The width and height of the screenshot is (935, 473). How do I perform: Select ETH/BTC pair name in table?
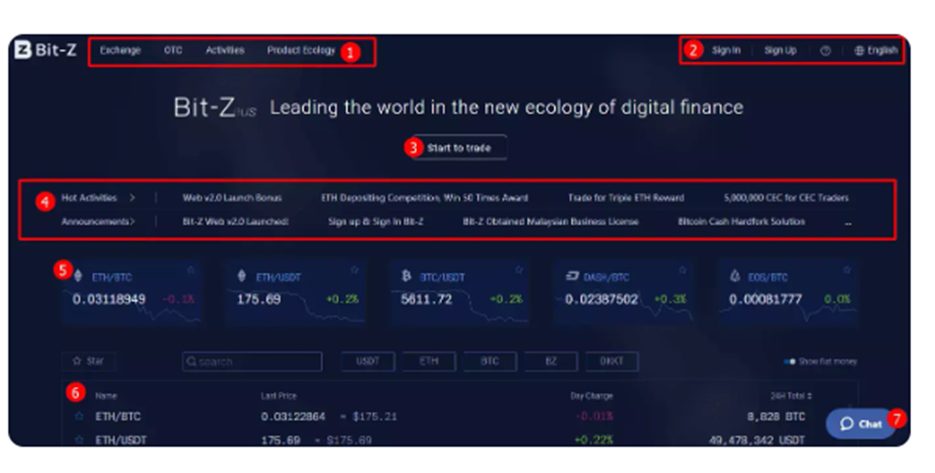(118, 416)
